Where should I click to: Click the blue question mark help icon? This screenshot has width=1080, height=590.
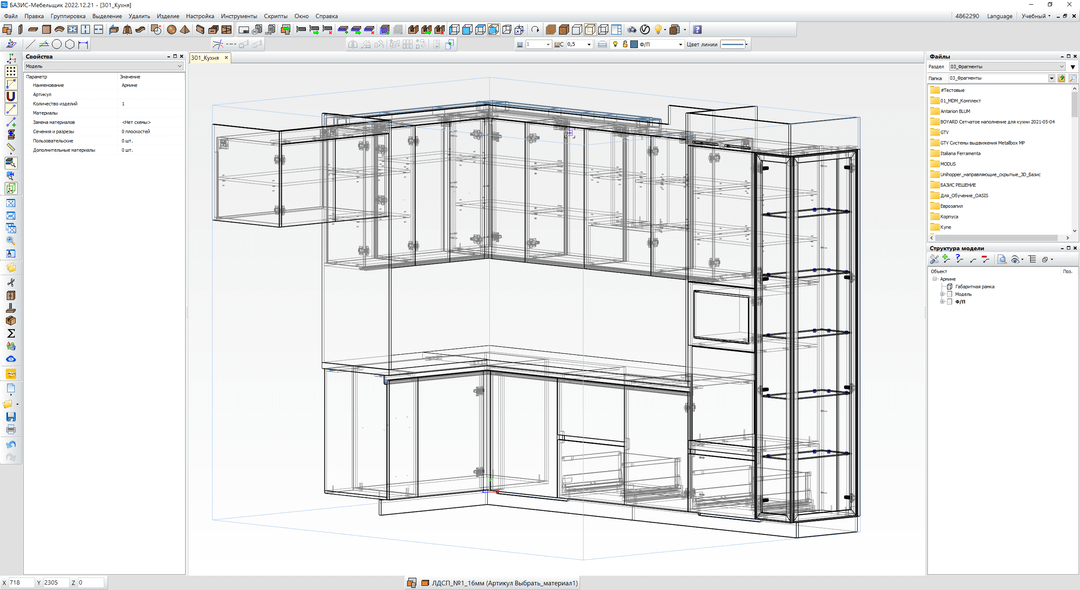point(697,30)
